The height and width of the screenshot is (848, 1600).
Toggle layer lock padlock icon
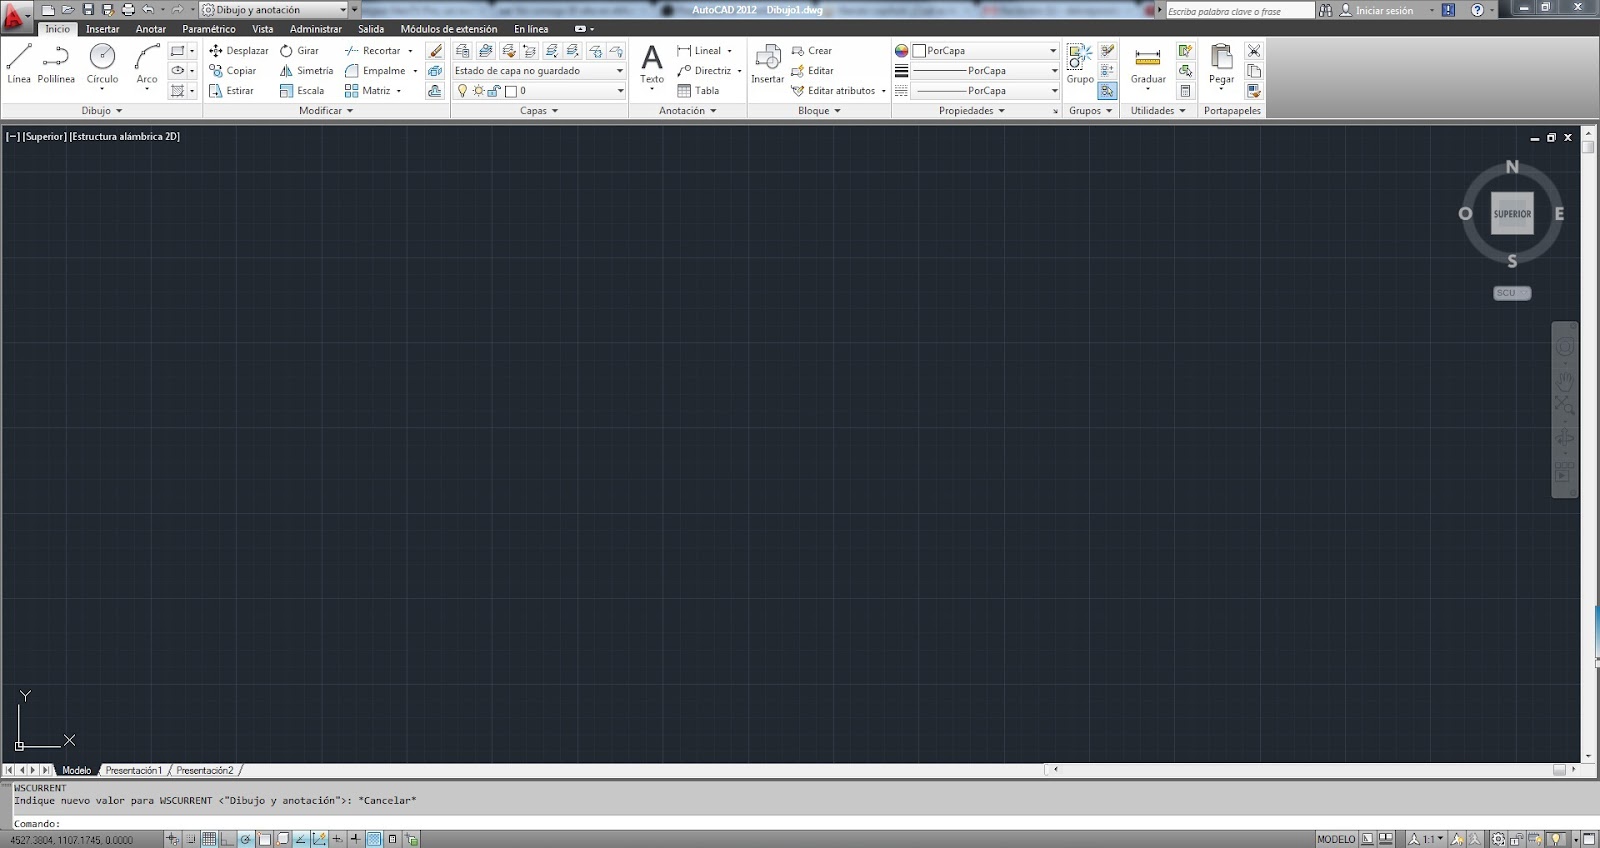coord(493,90)
